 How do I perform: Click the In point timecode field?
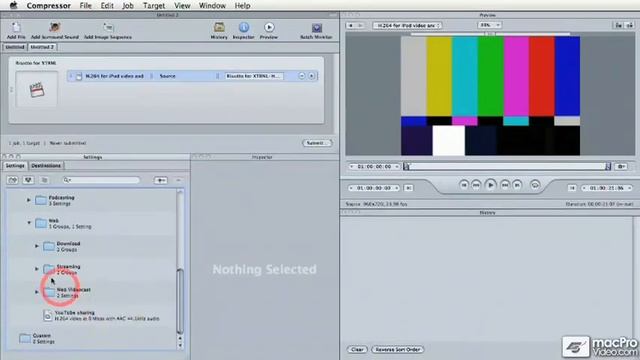[x=373, y=188]
